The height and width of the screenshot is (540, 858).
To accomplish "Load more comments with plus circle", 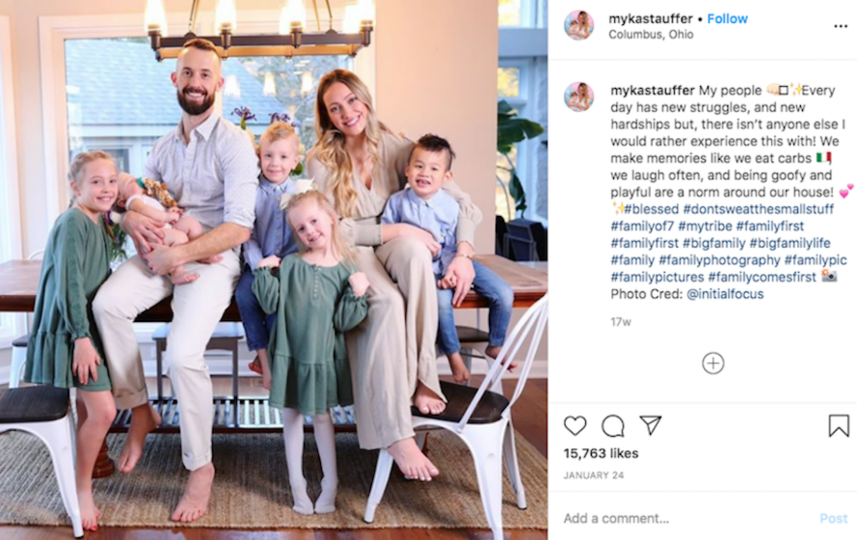I will pos(713,363).
